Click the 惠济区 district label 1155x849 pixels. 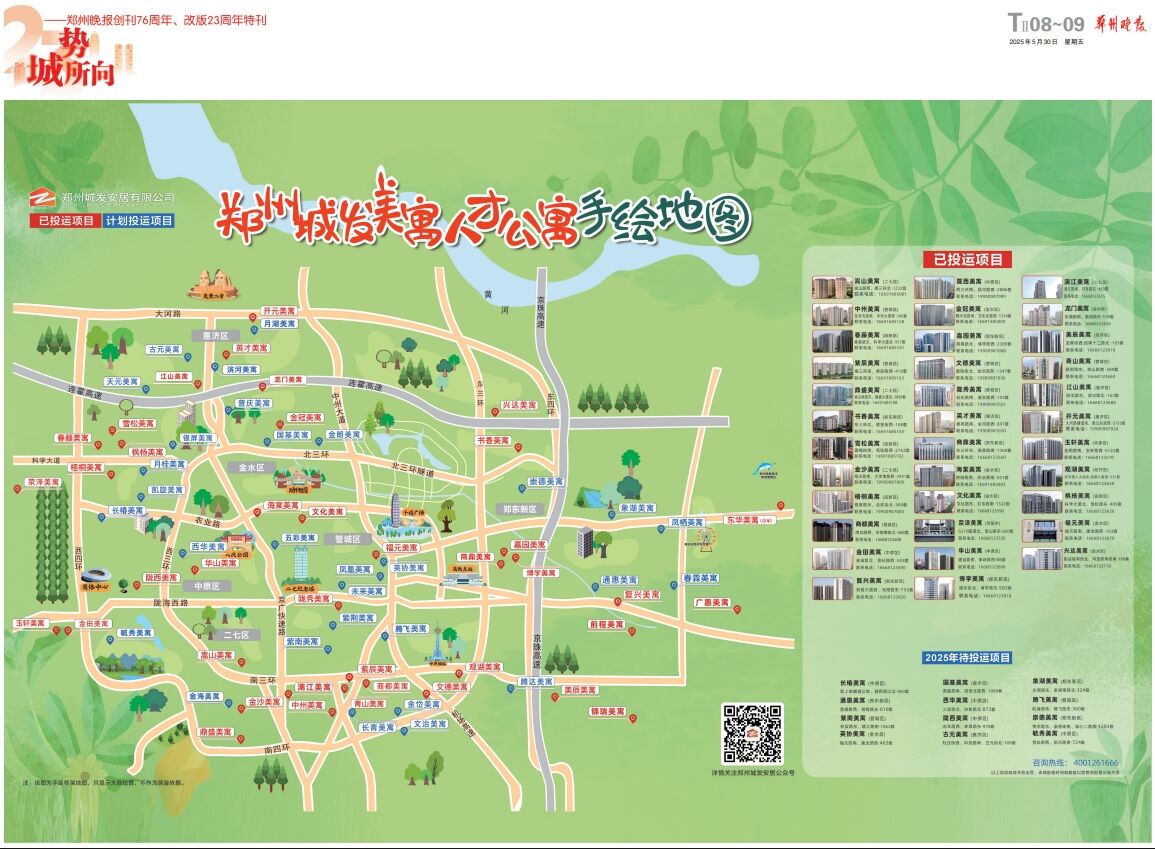[x=215, y=336]
